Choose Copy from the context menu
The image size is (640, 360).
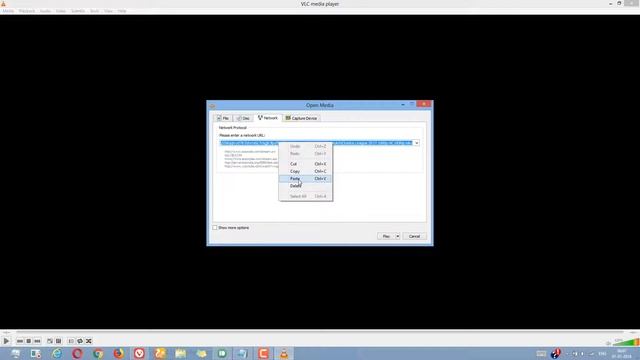pyautogui.click(x=305, y=171)
